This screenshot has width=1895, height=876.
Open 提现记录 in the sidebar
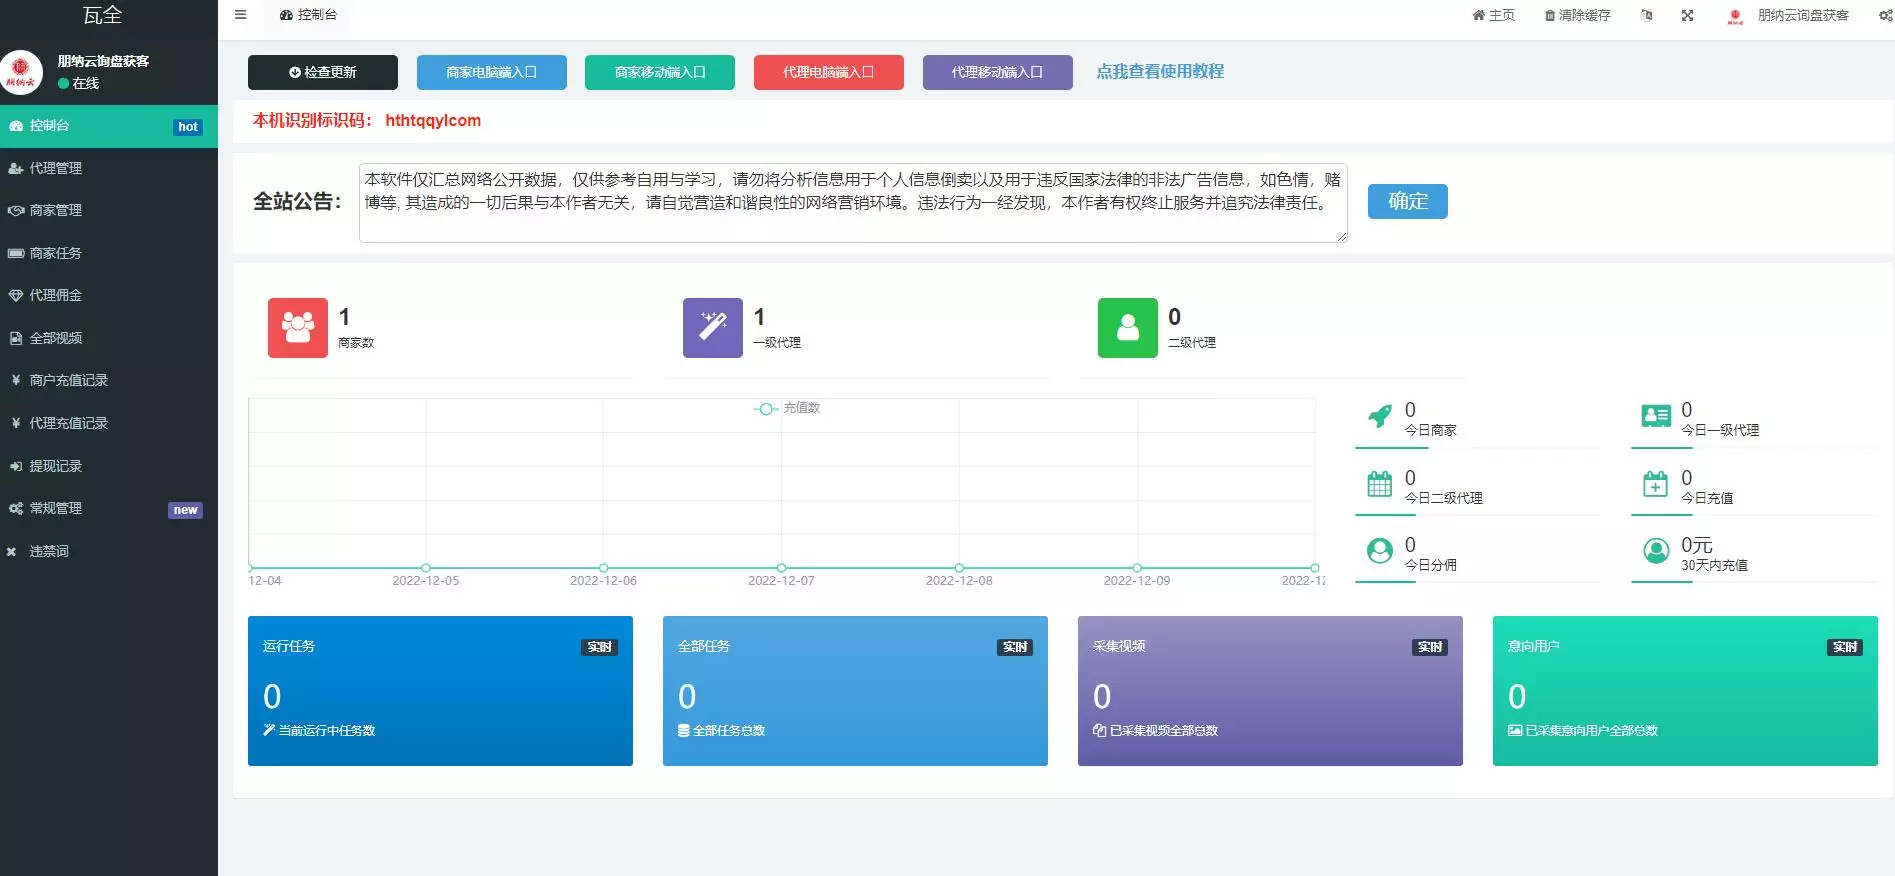pyautogui.click(x=109, y=466)
